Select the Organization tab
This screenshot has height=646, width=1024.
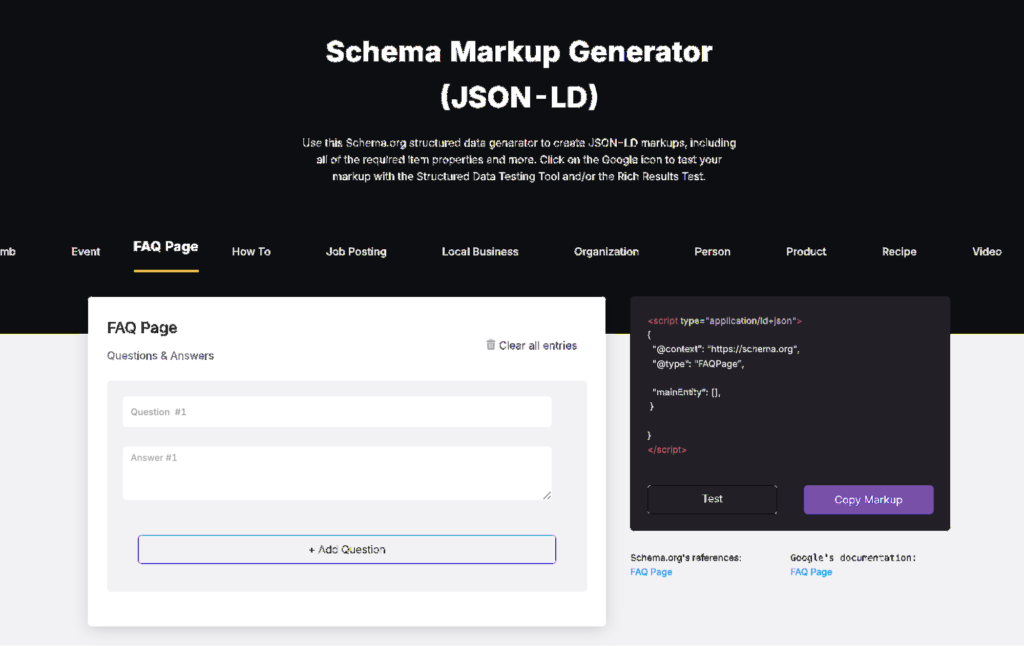point(606,251)
